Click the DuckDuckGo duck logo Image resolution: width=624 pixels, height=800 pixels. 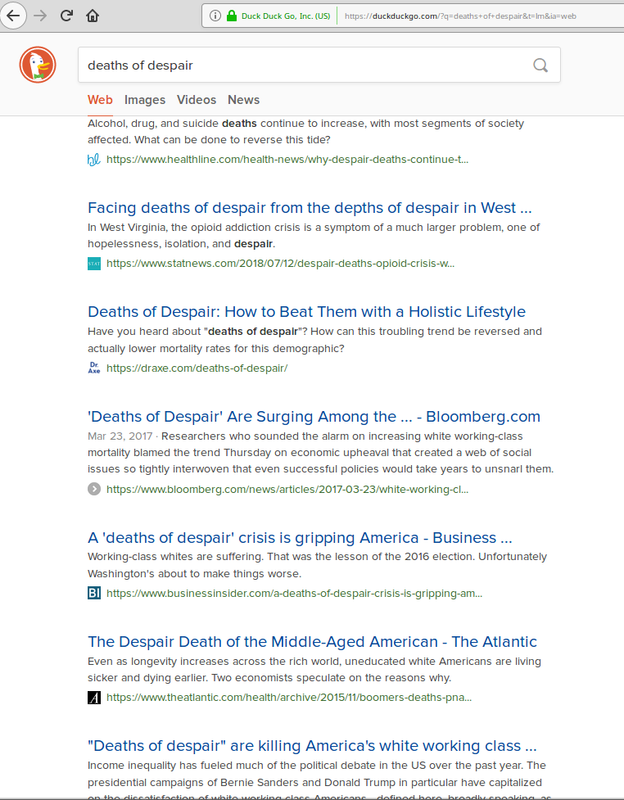pyautogui.click(x=38, y=65)
